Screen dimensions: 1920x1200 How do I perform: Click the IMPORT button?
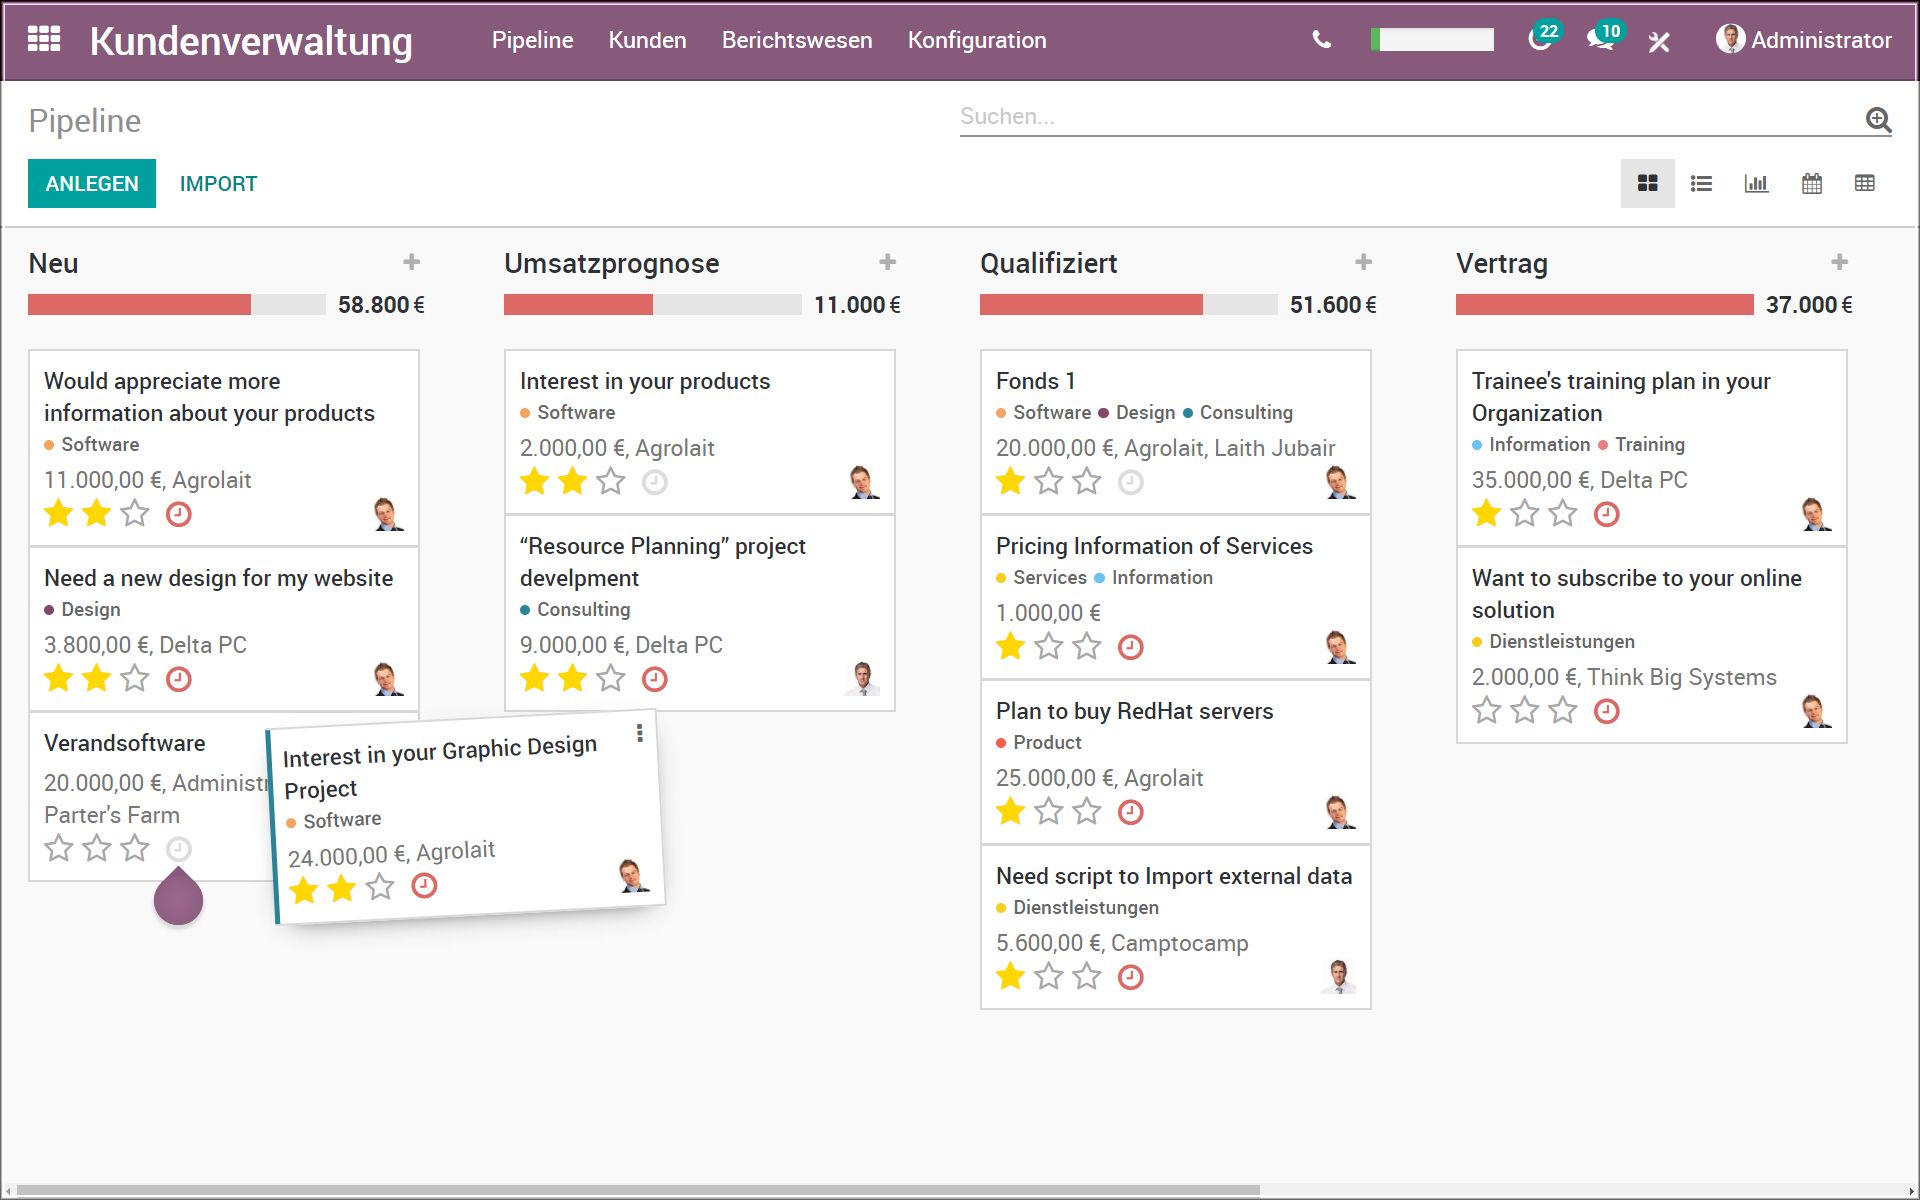[218, 184]
